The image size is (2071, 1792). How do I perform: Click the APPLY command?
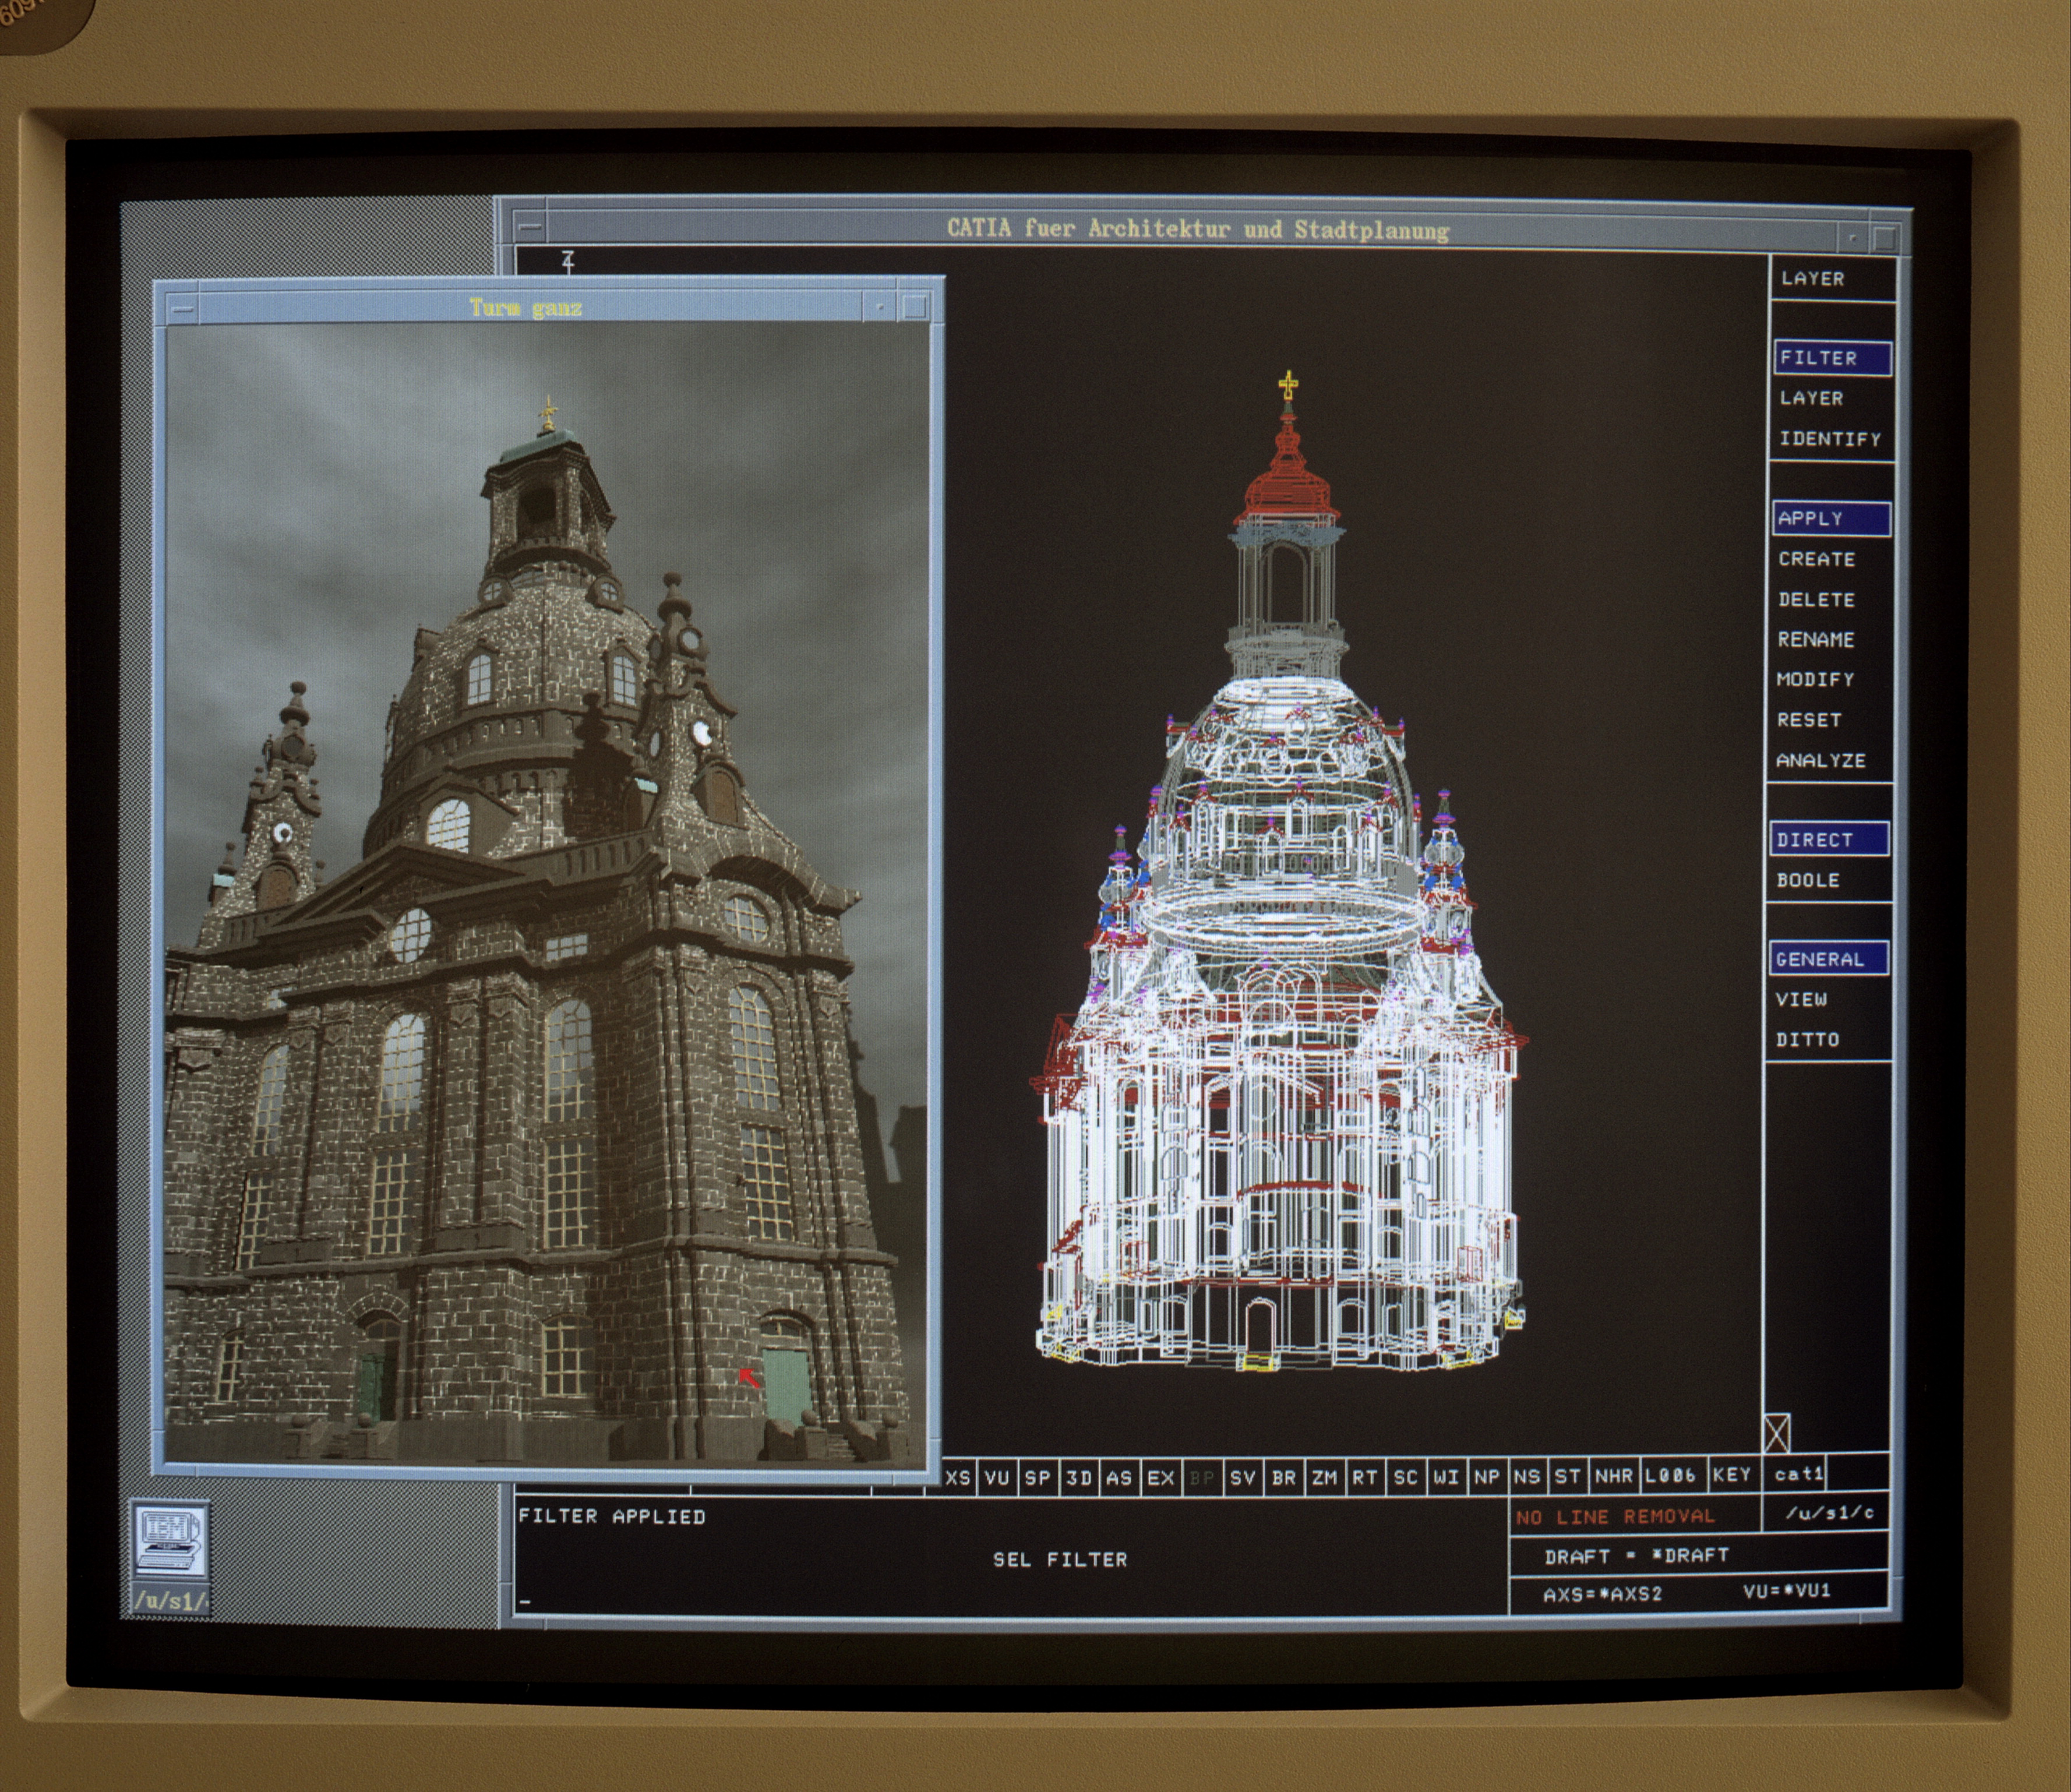click(1832, 518)
